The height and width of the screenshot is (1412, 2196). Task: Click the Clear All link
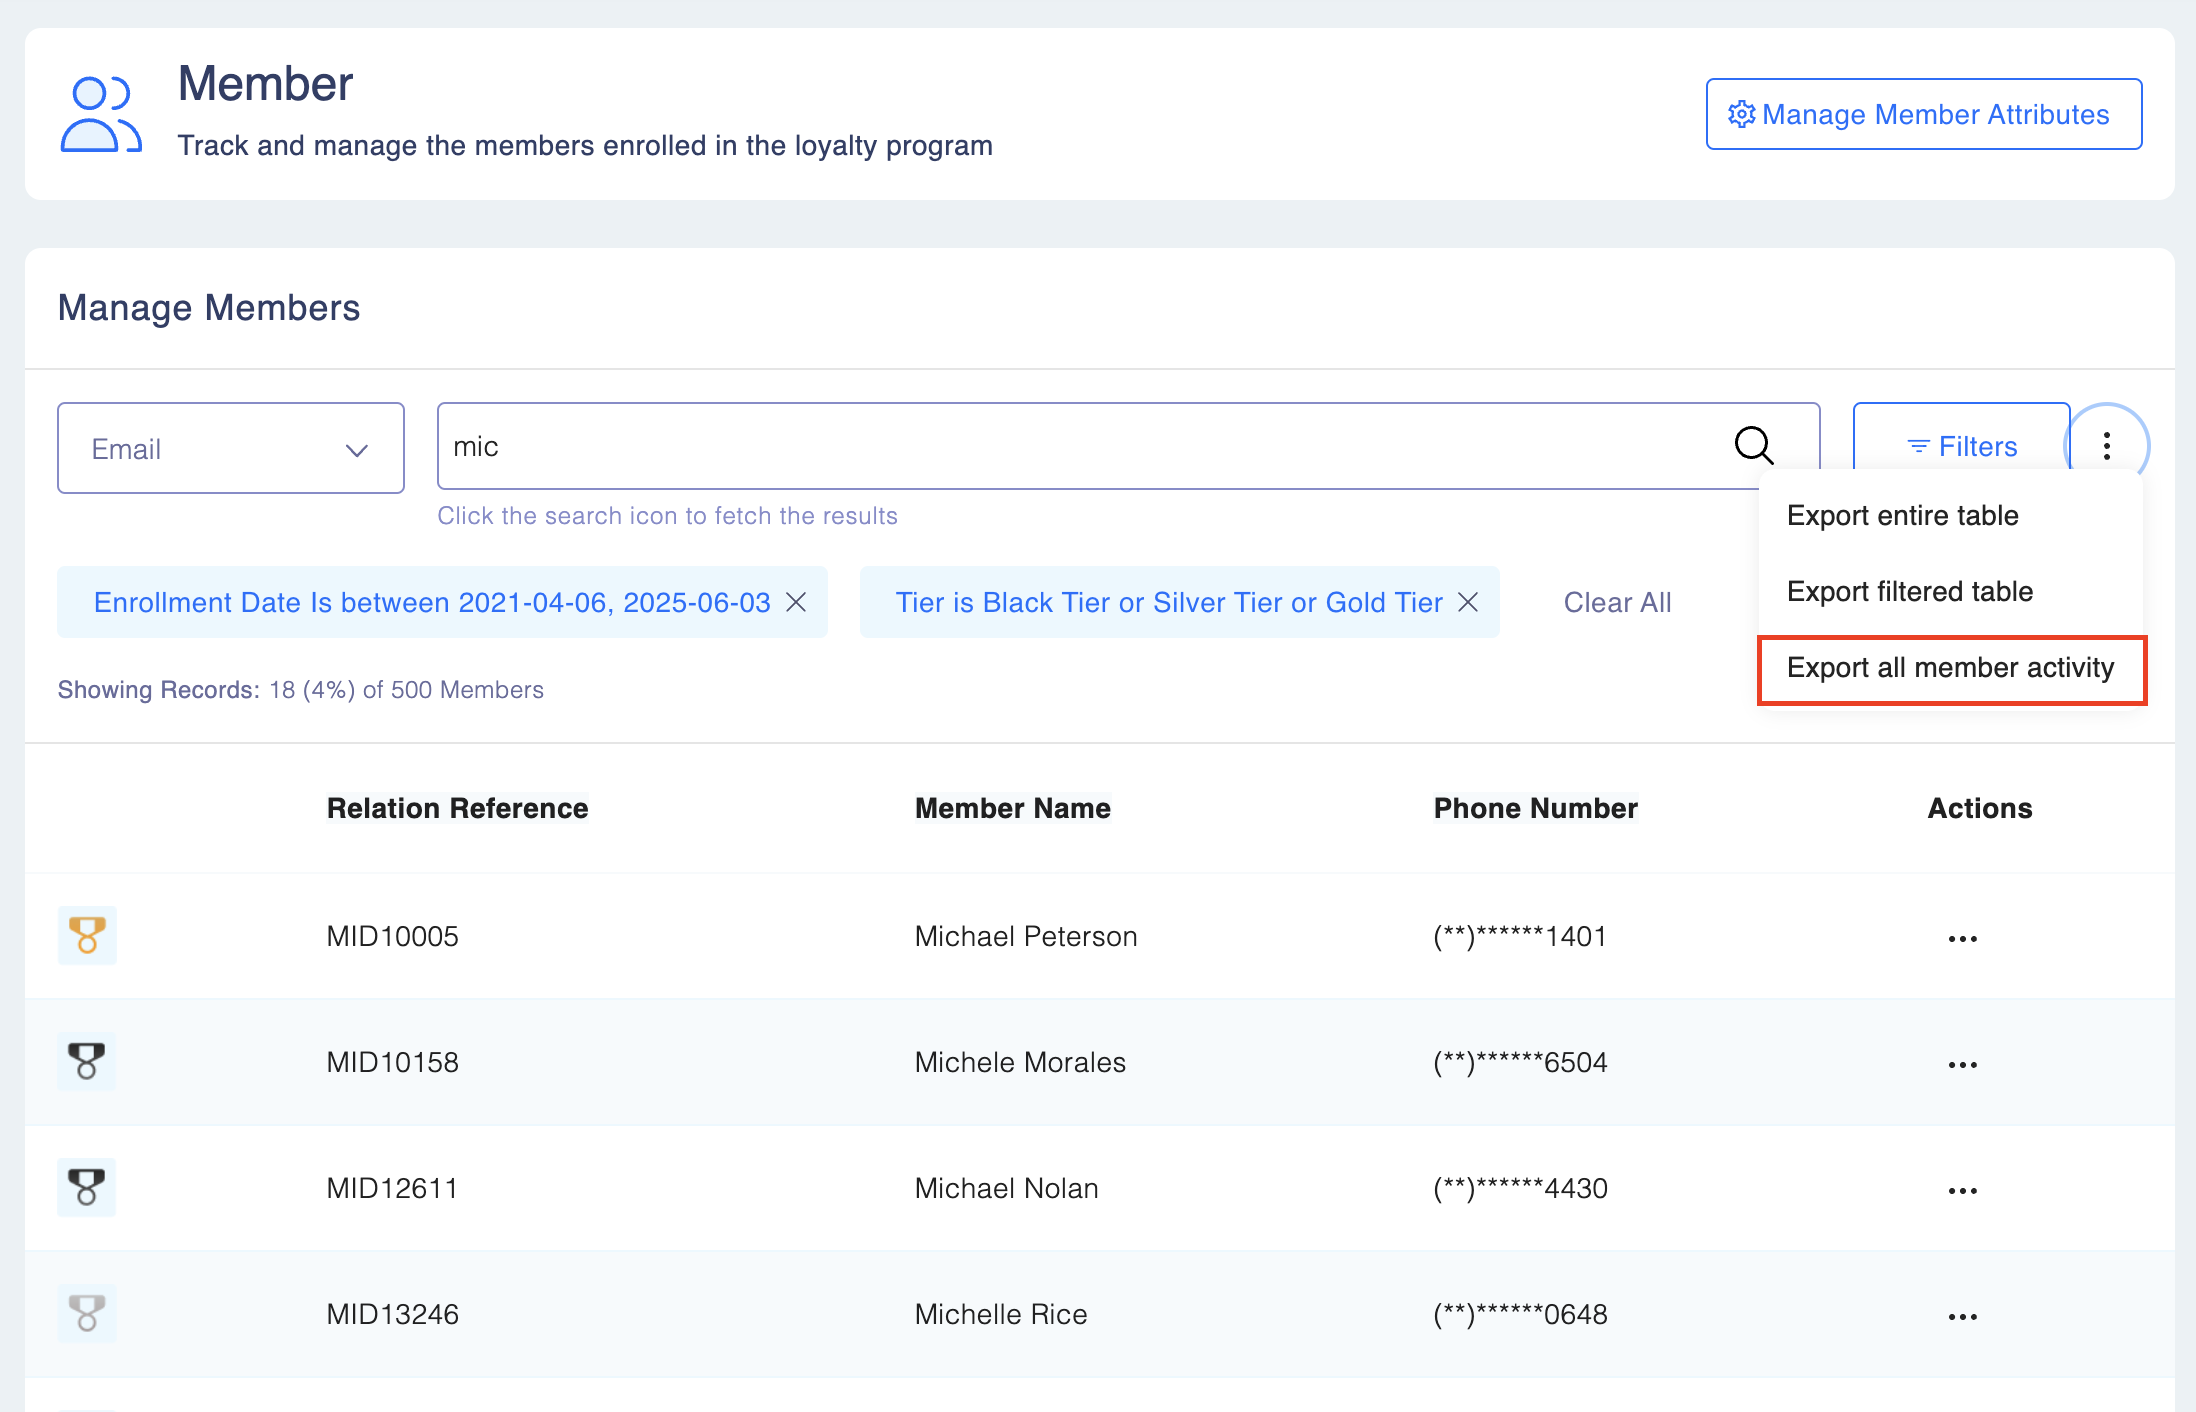(1617, 602)
